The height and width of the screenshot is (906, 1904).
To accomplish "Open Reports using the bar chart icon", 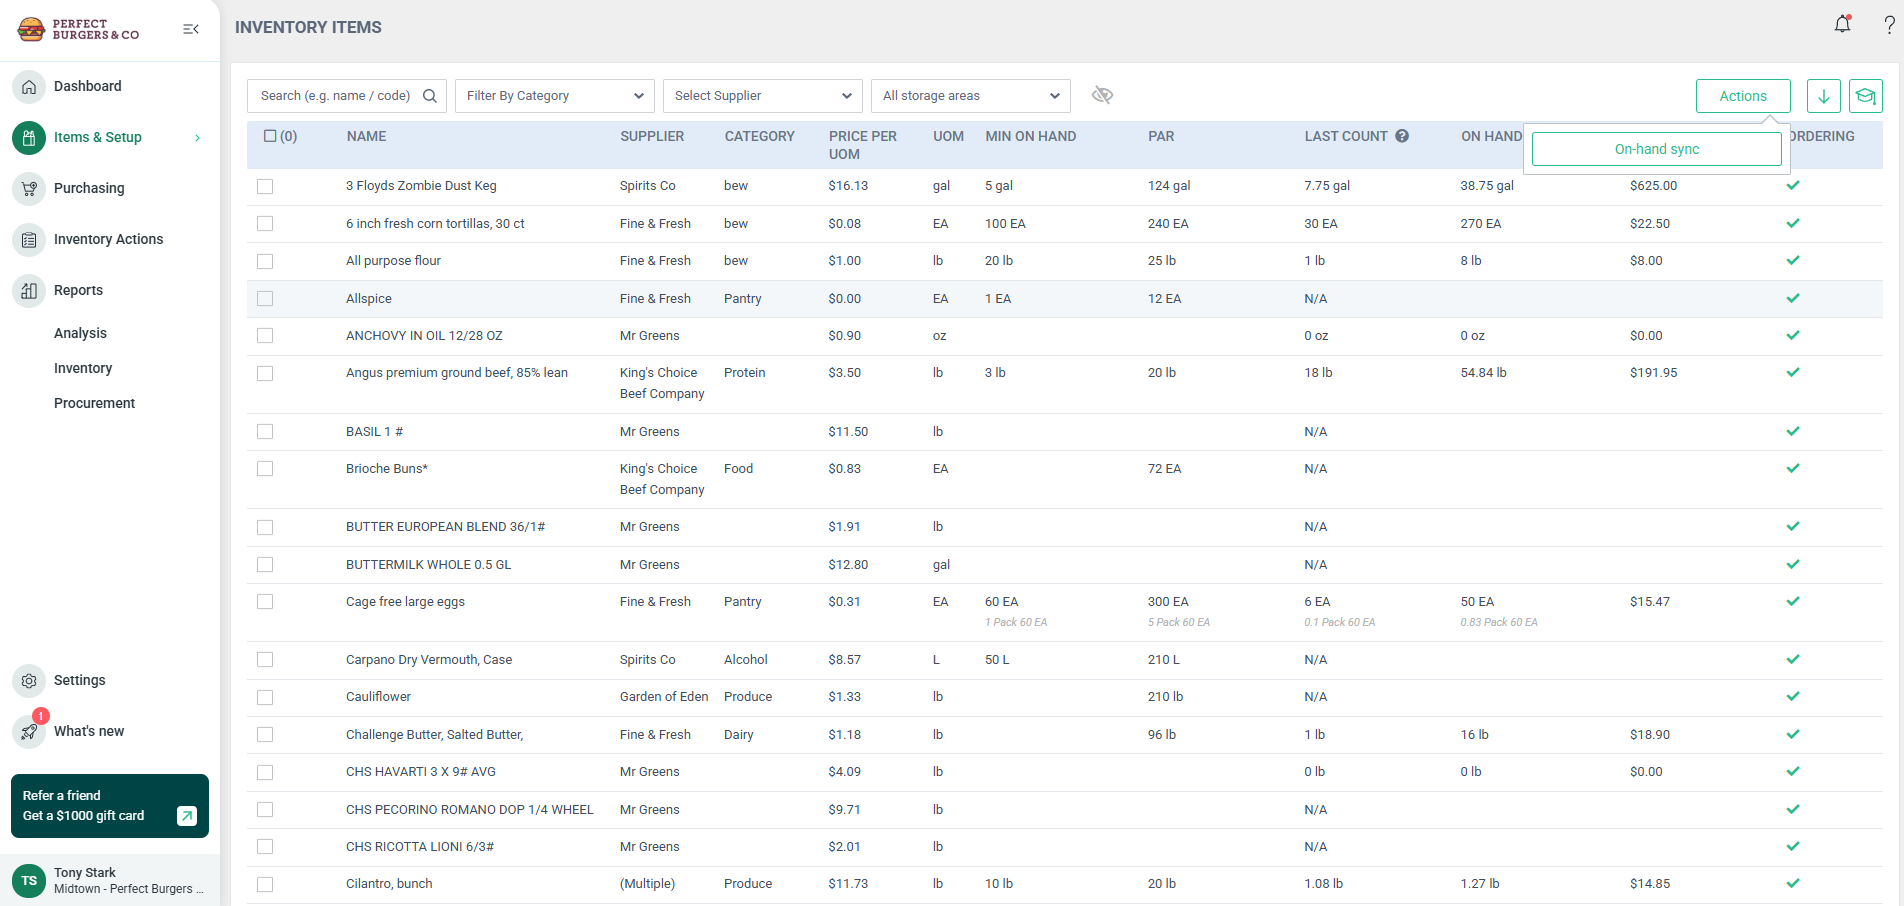I will pos(28,290).
